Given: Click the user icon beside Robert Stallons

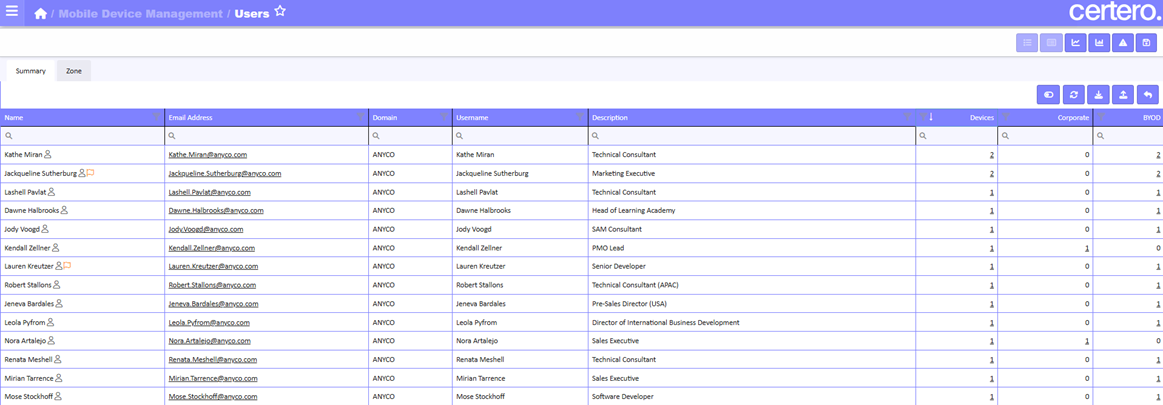Looking at the screenshot, I should point(56,284).
